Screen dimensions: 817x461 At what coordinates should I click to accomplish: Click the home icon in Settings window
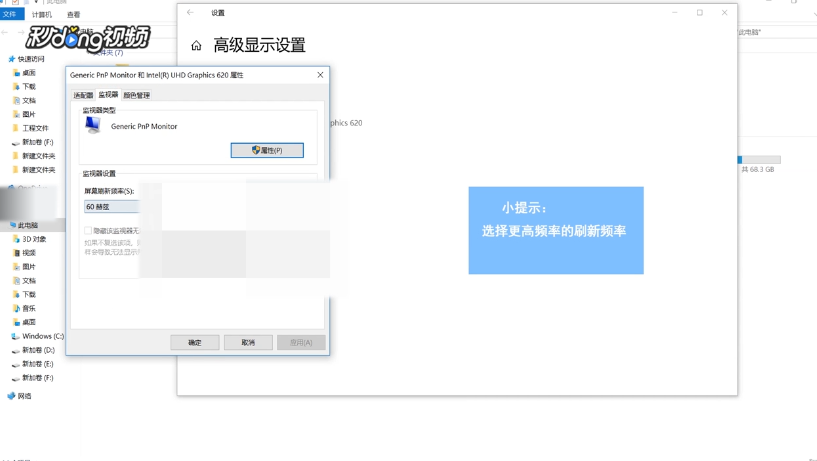click(x=196, y=46)
